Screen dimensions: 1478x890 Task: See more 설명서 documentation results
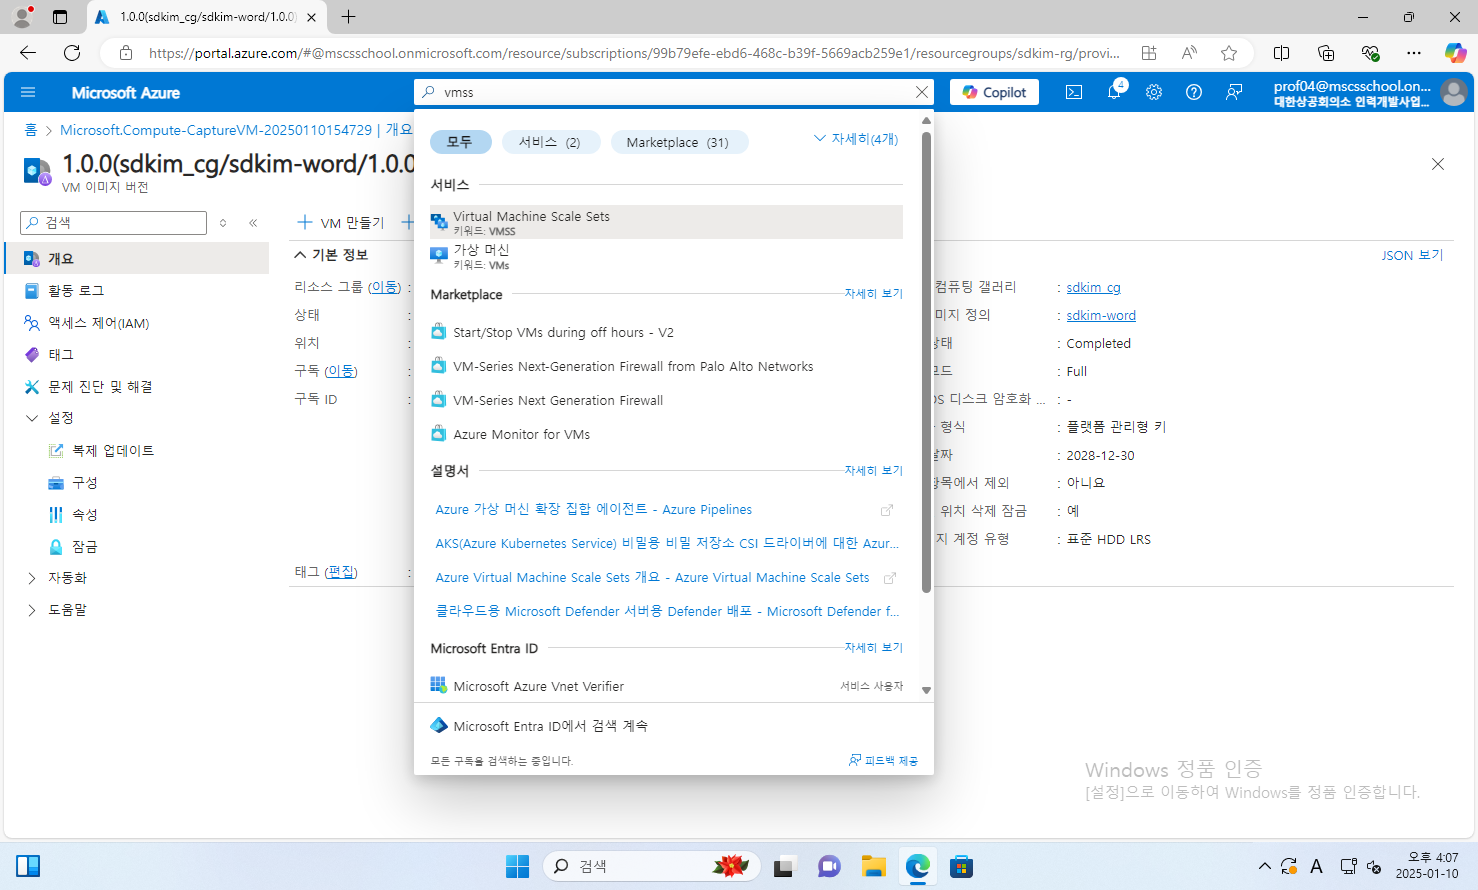coord(873,471)
